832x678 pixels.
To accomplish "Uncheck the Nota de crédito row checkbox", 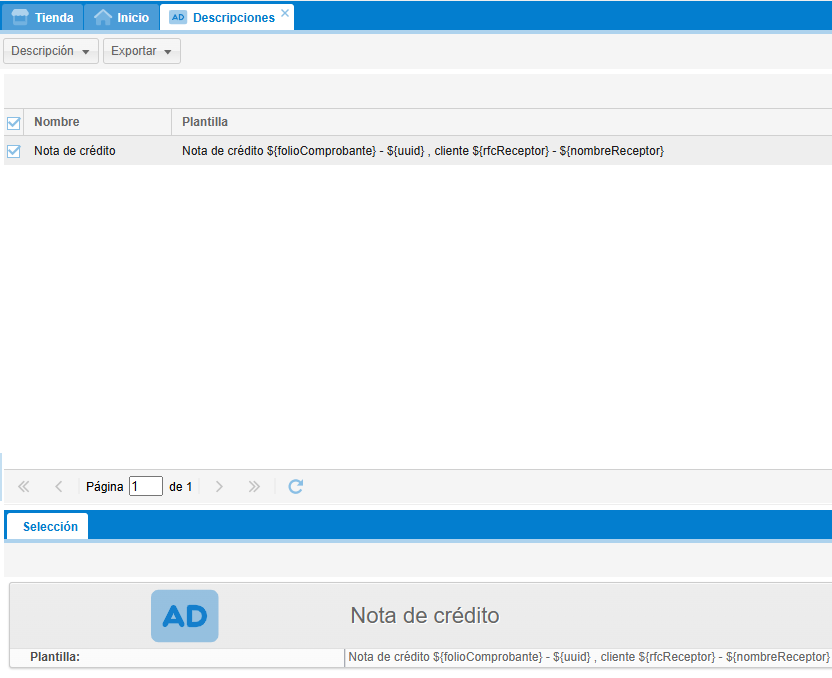I will click(x=14, y=151).
